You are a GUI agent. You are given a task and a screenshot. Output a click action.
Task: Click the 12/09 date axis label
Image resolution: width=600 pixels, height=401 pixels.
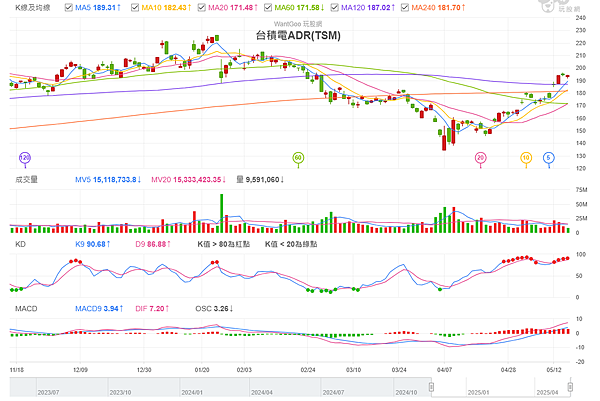click(x=80, y=370)
